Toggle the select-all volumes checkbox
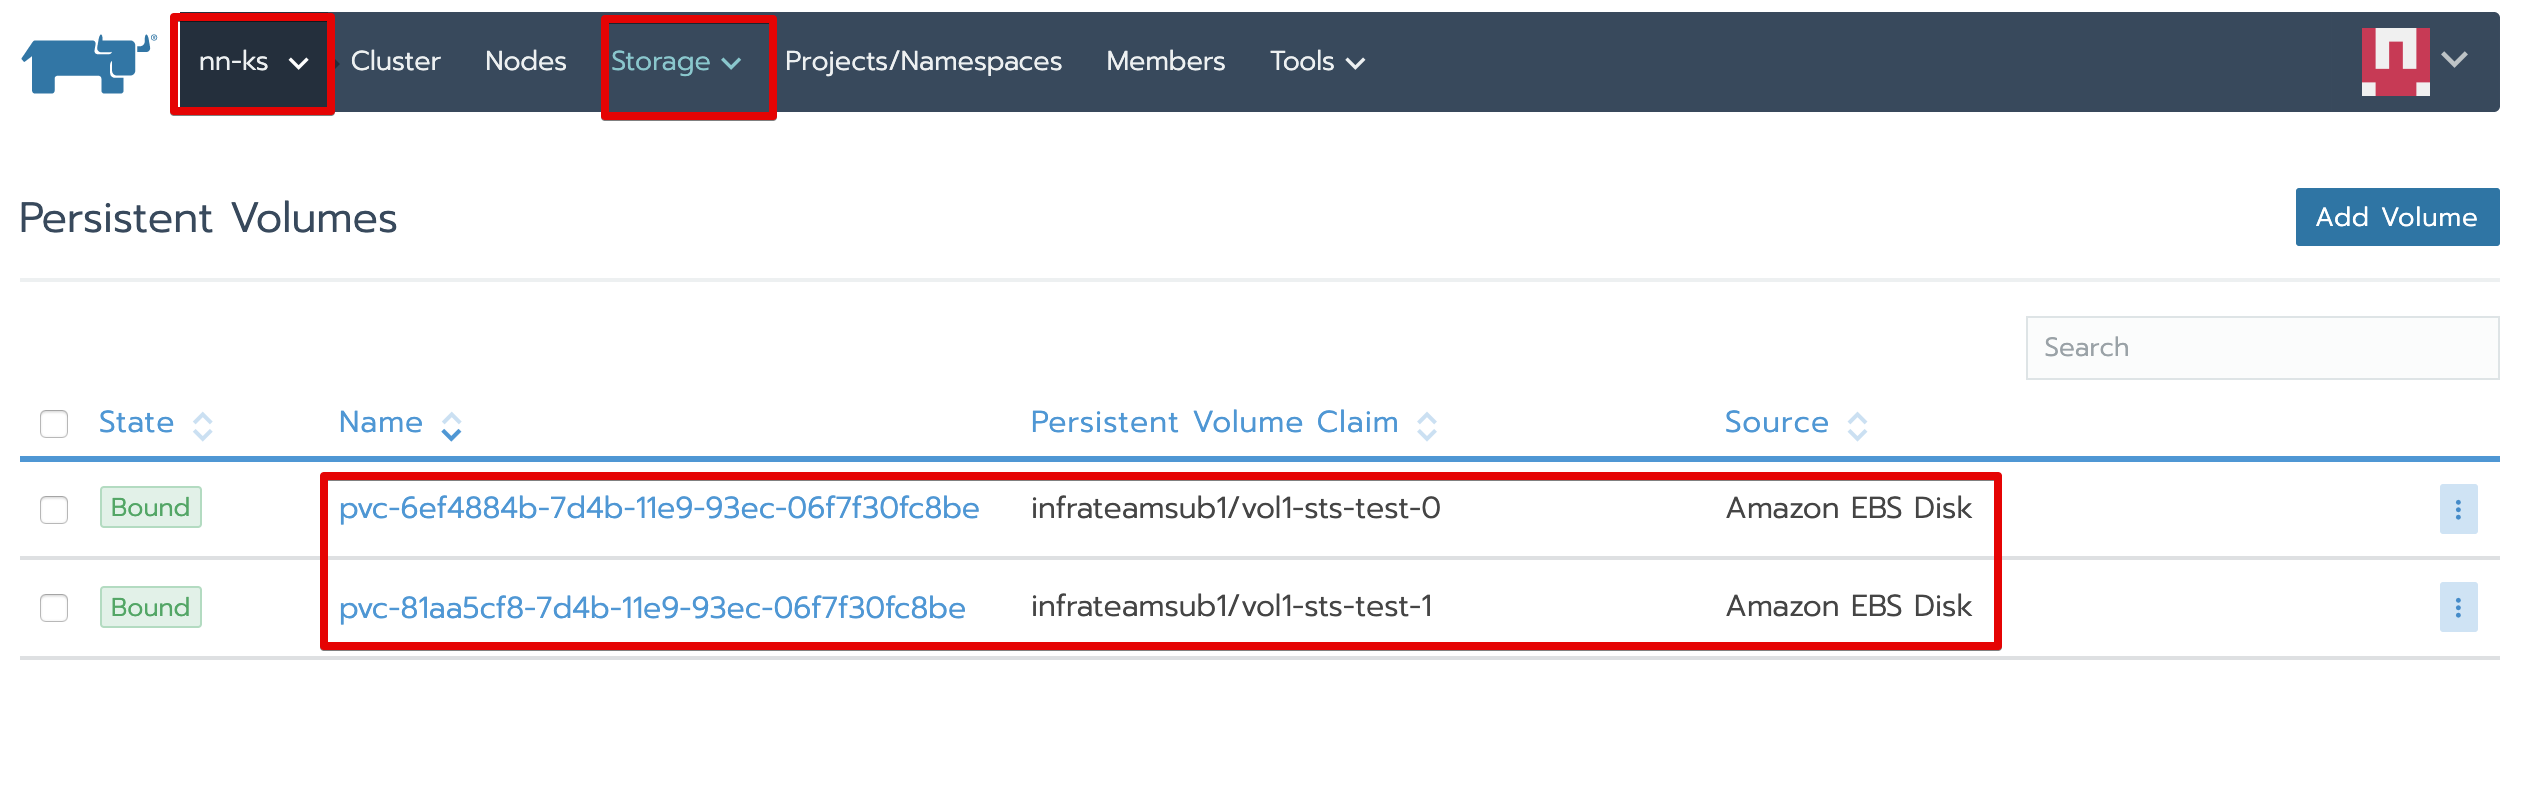The image size is (2530, 792). pyautogui.click(x=54, y=424)
